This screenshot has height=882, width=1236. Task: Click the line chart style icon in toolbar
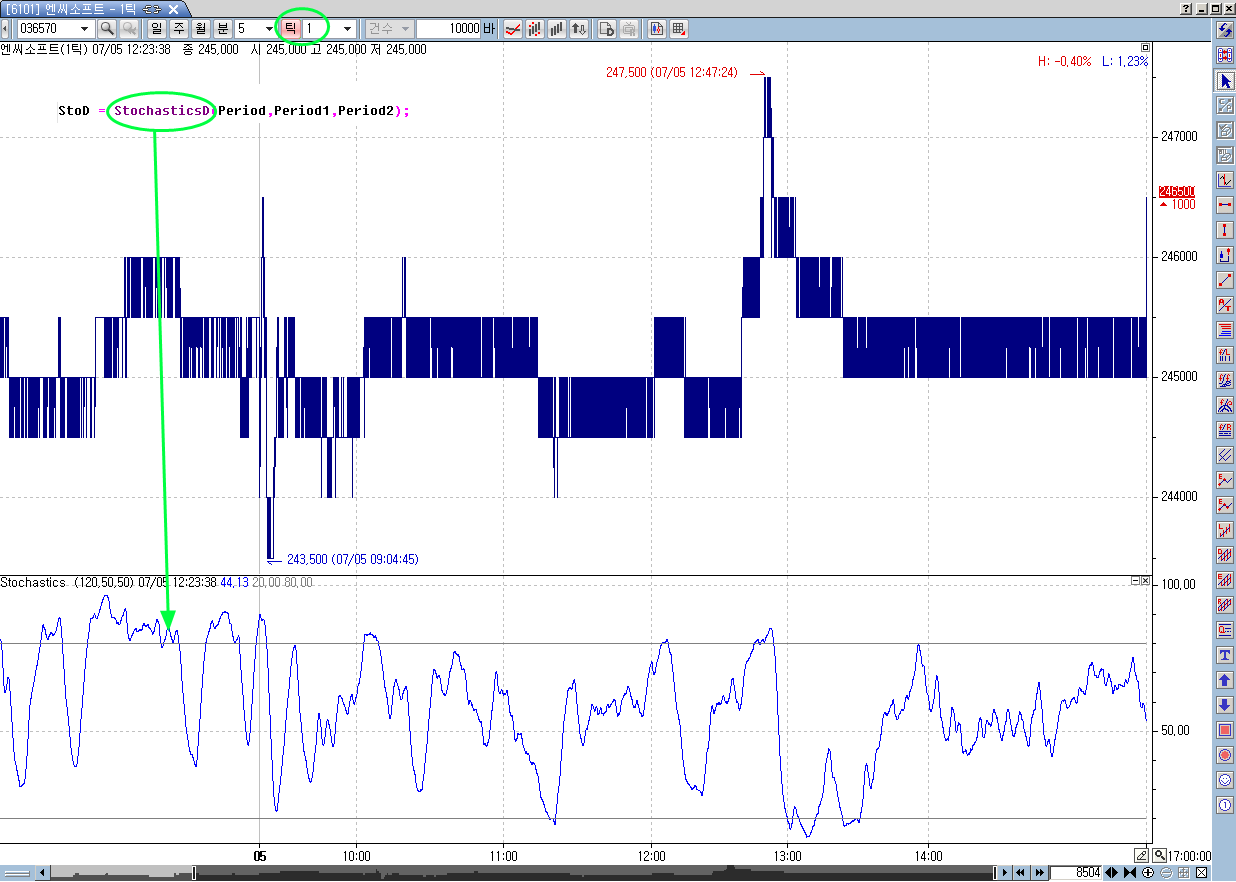pos(513,29)
